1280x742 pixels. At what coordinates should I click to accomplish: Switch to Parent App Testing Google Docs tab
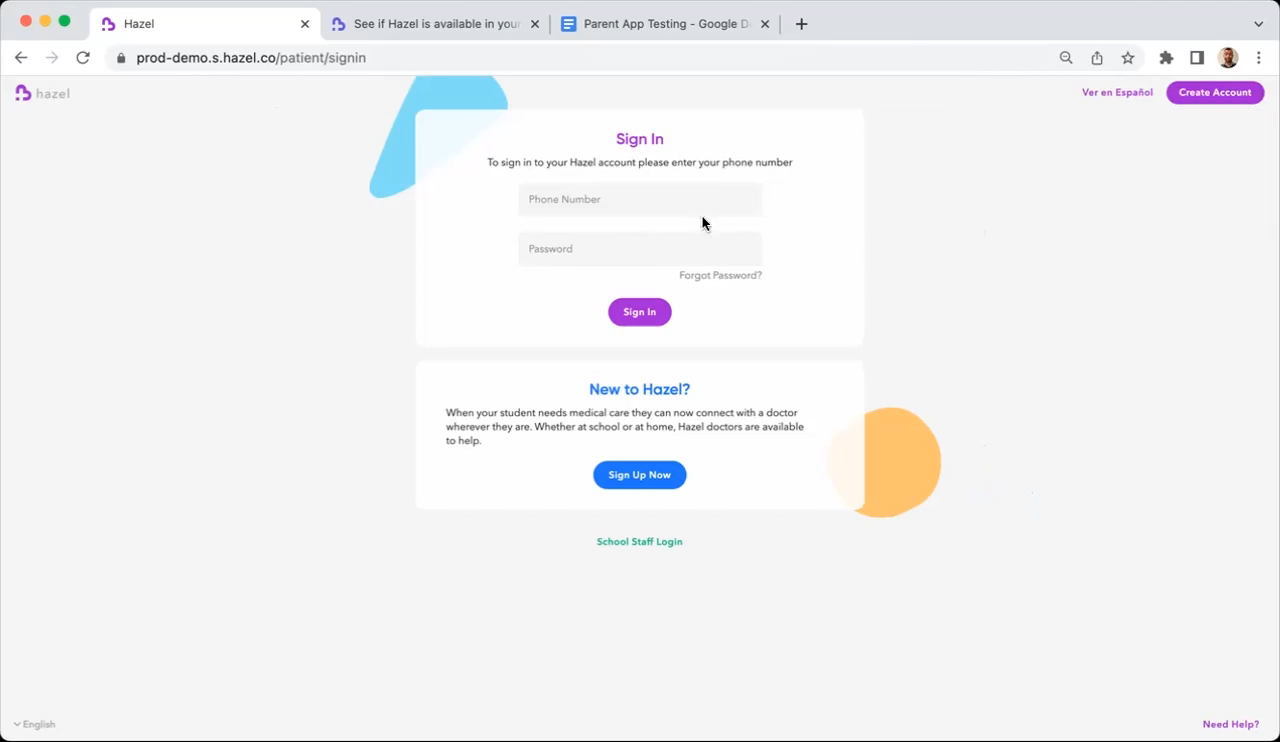(x=665, y=24)
